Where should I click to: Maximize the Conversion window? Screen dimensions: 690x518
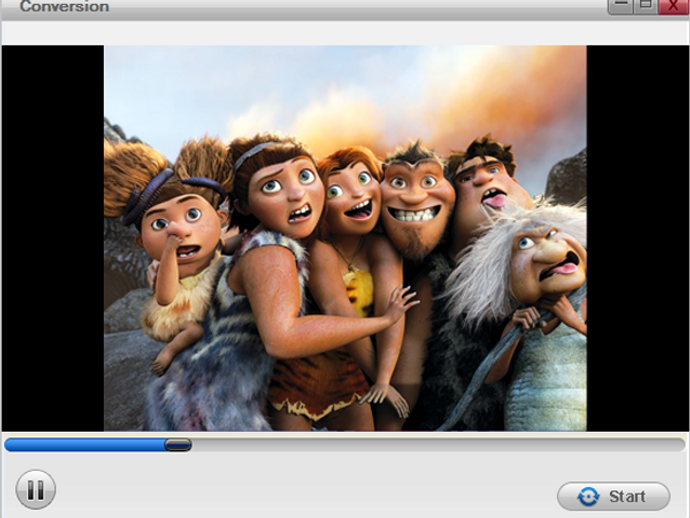point(646,6)
